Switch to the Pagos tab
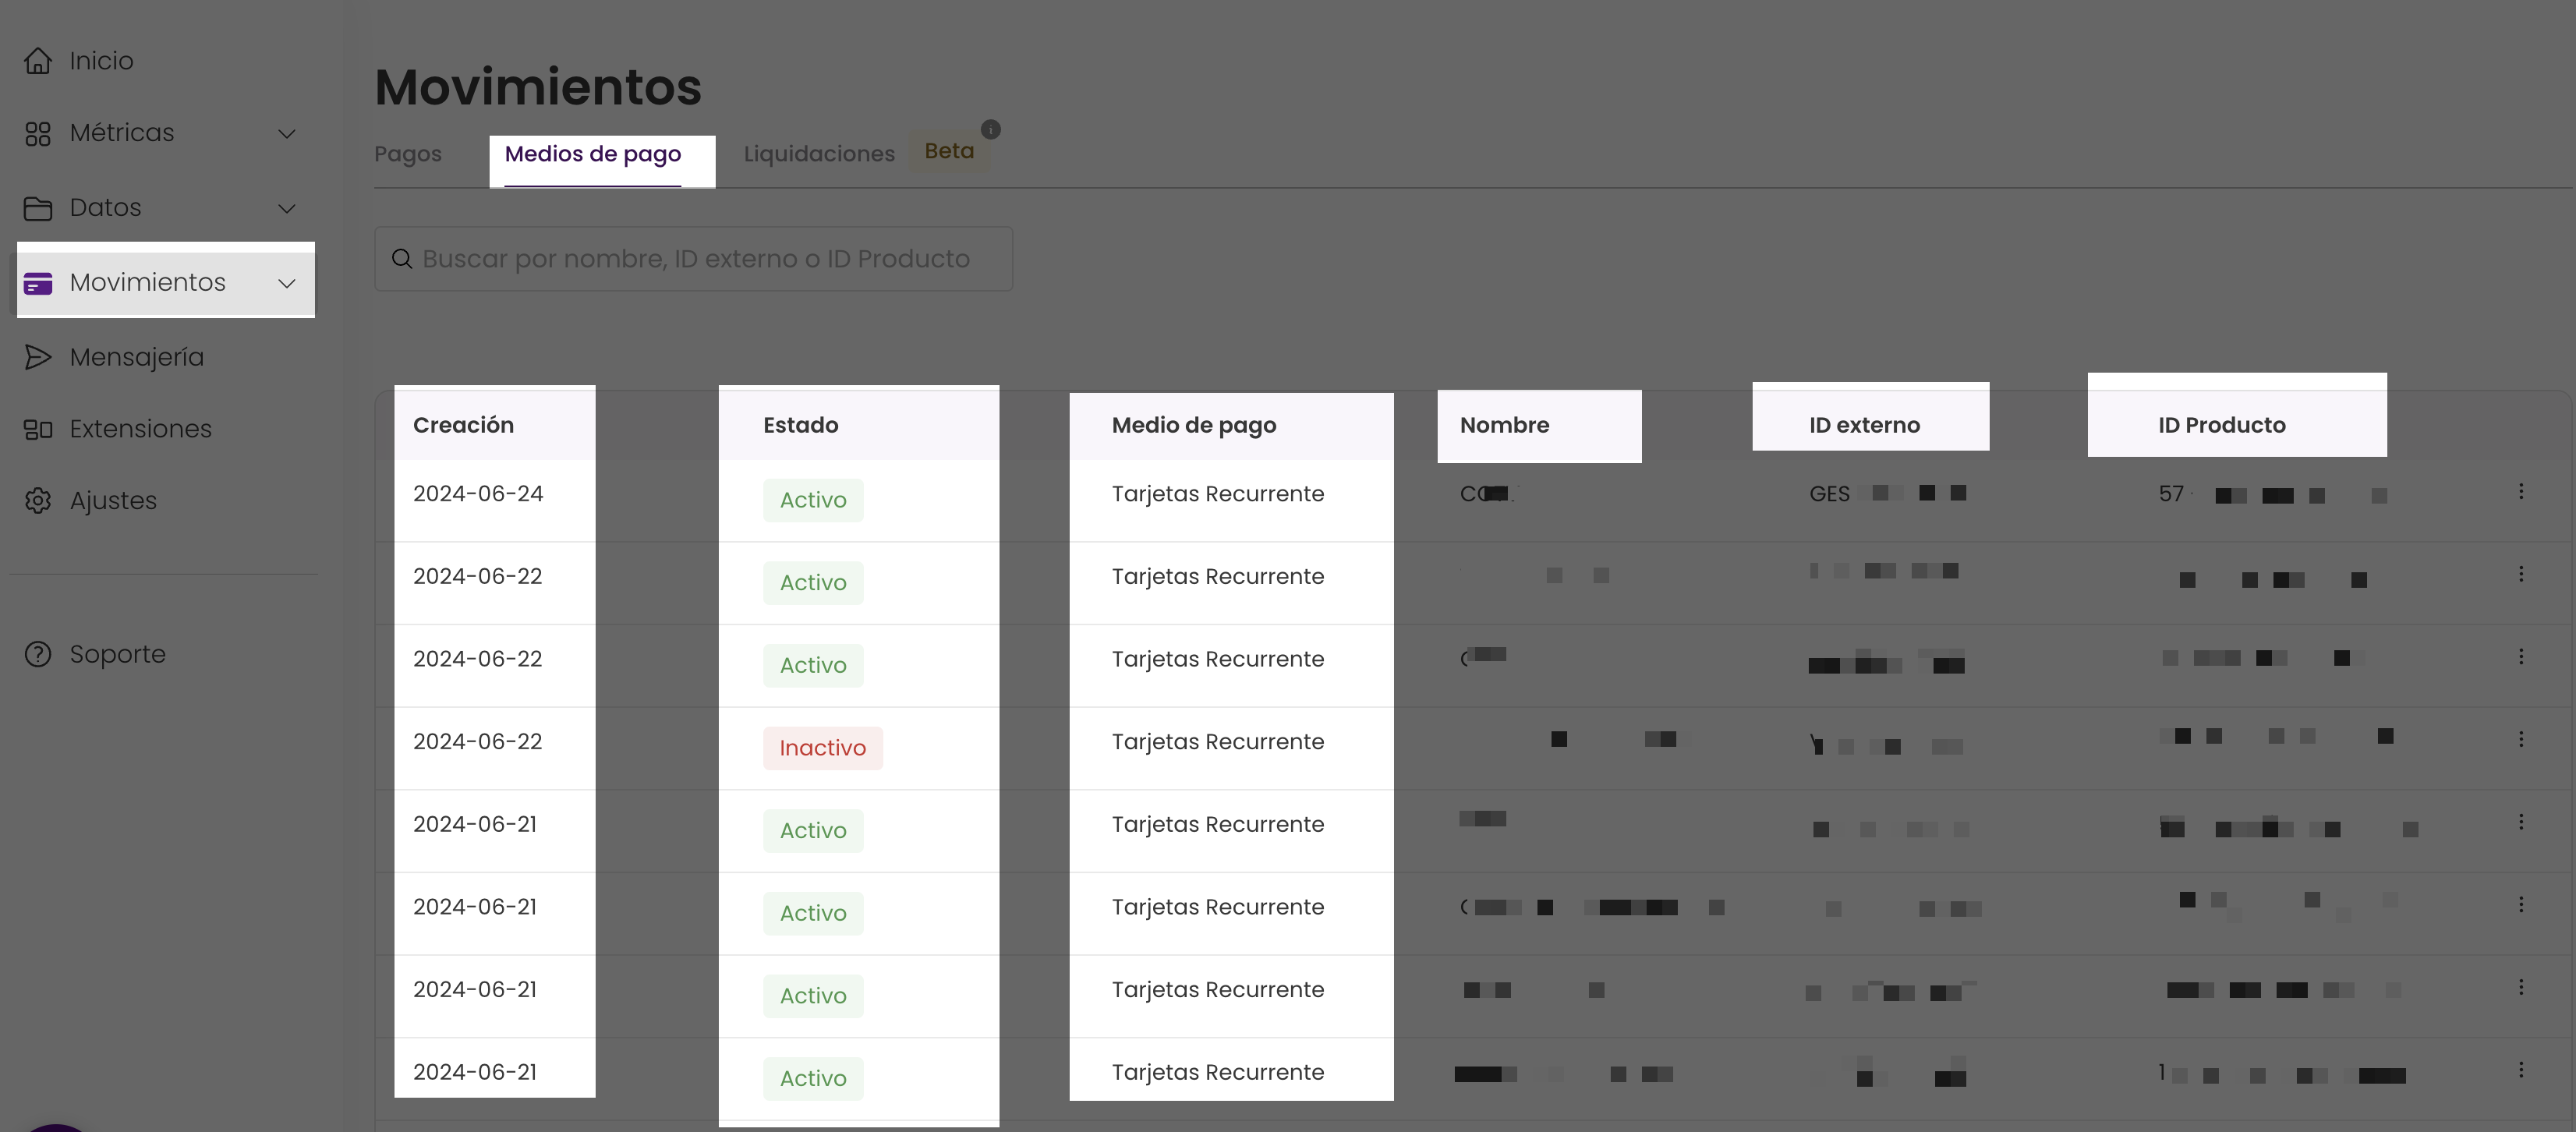This screenshot has height=1132, width=2576. tap(408, 154)
